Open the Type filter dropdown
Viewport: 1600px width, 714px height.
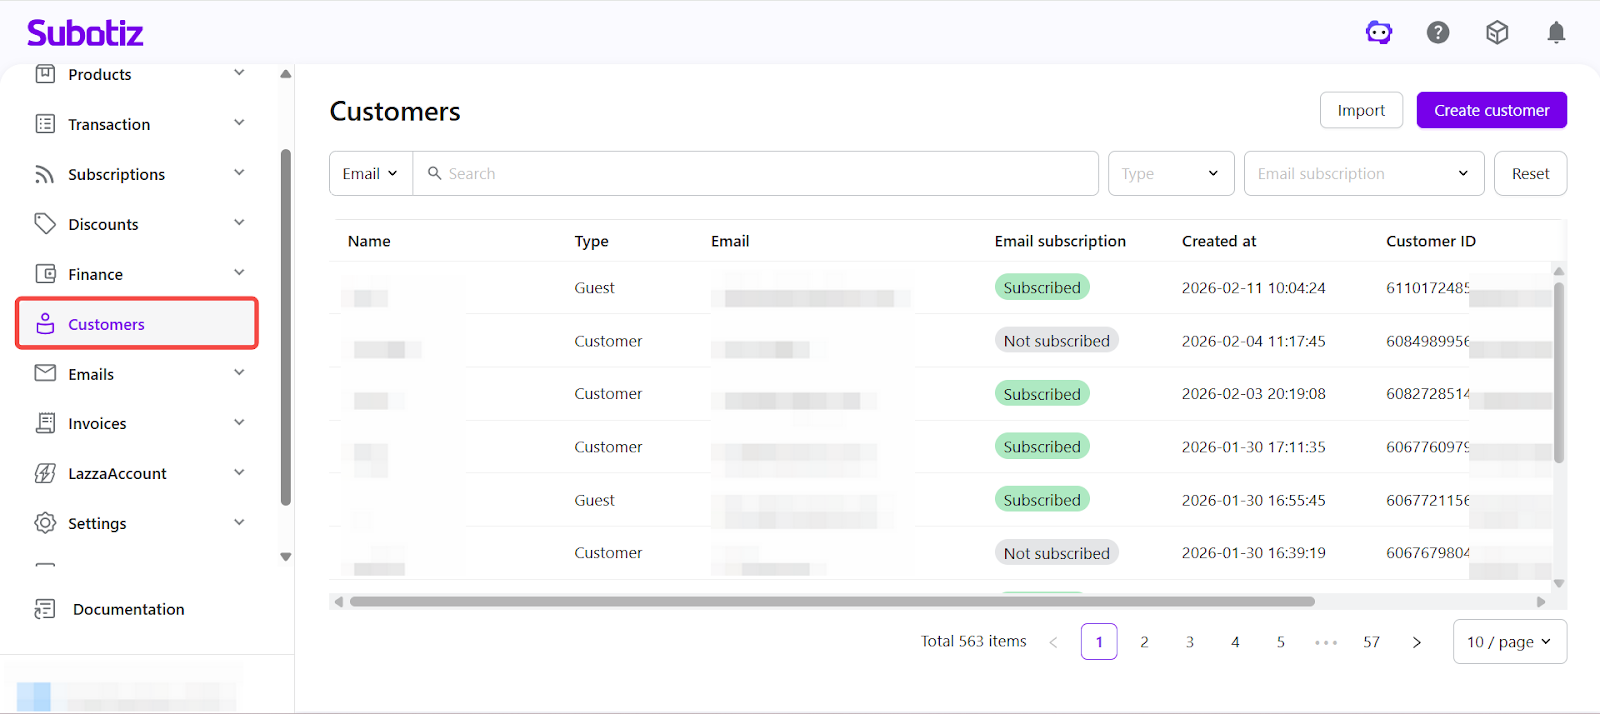pos(1170,174)
